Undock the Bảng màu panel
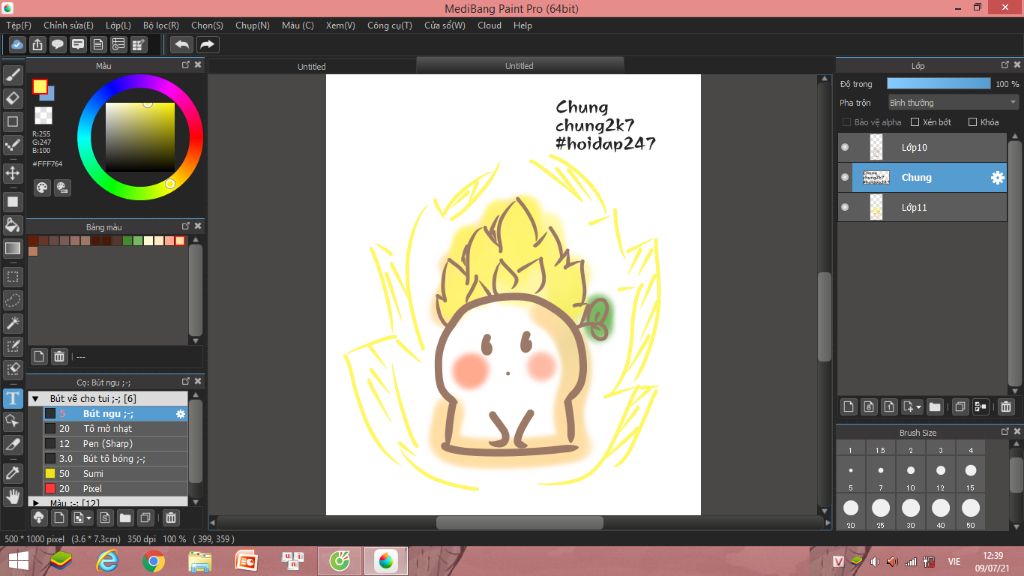This screenshot has width=1024, height=576. tap(185, 226)
